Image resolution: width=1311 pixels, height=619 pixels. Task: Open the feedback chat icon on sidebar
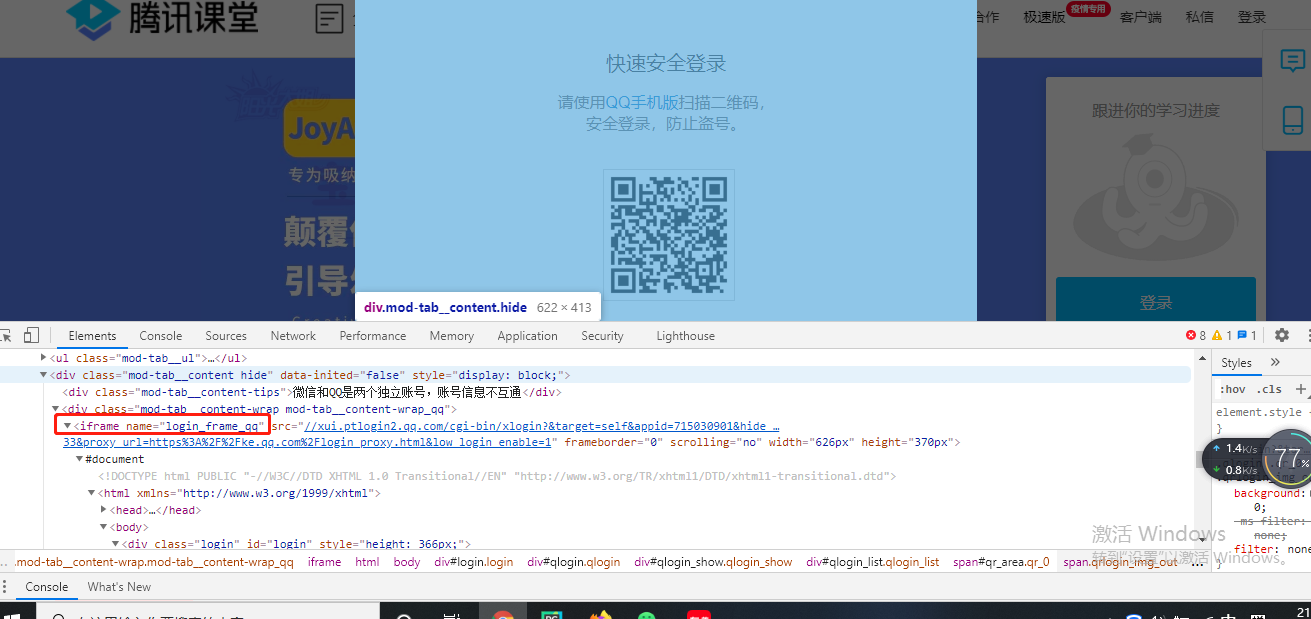click(1293, 62)
